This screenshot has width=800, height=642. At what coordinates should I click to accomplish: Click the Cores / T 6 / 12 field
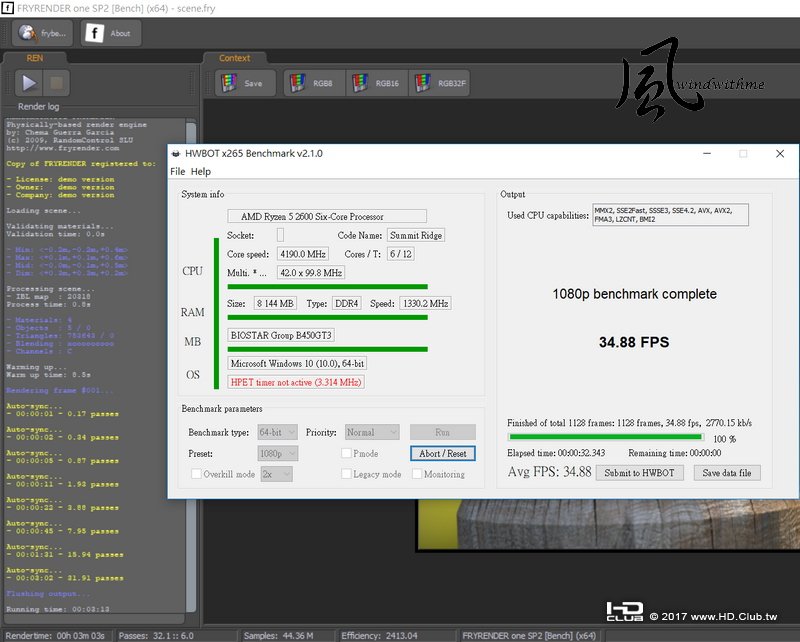pyautogui.click(x=401, y=254)
